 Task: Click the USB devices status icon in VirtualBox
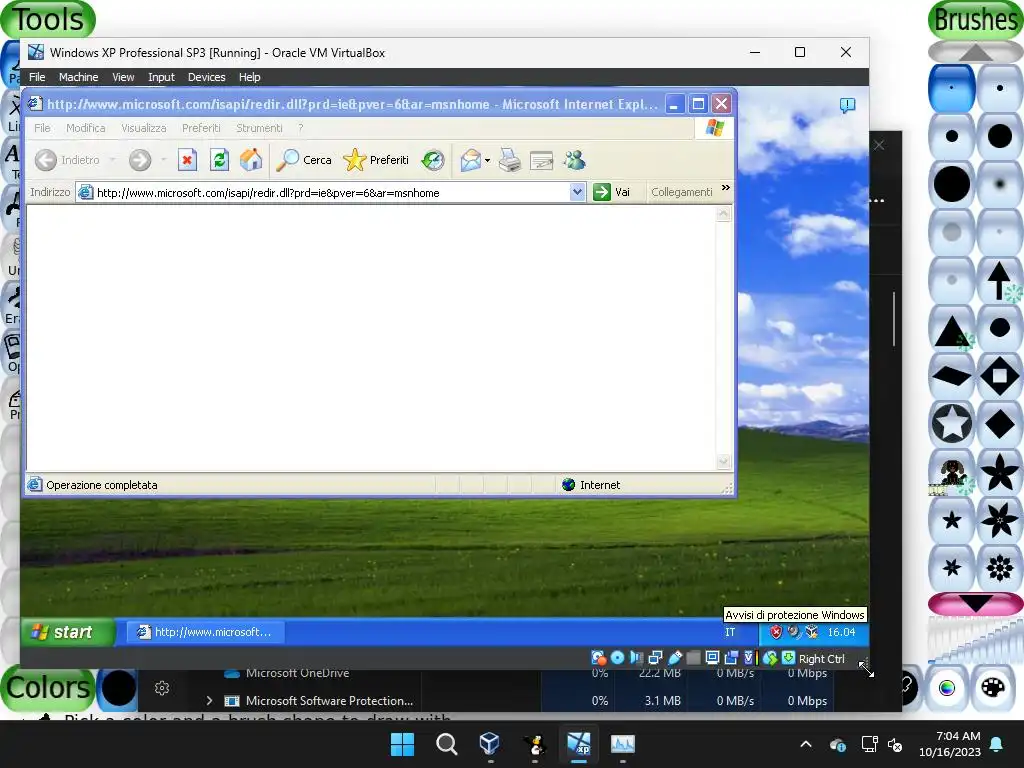(675, 658)
